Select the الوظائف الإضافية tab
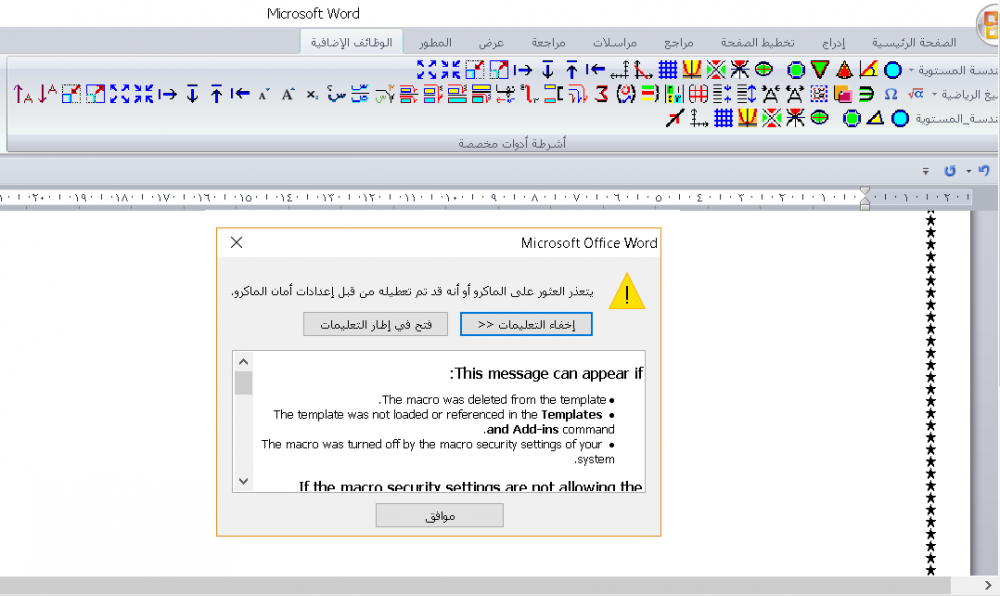The image size is (1000, 596). [351, 42]
